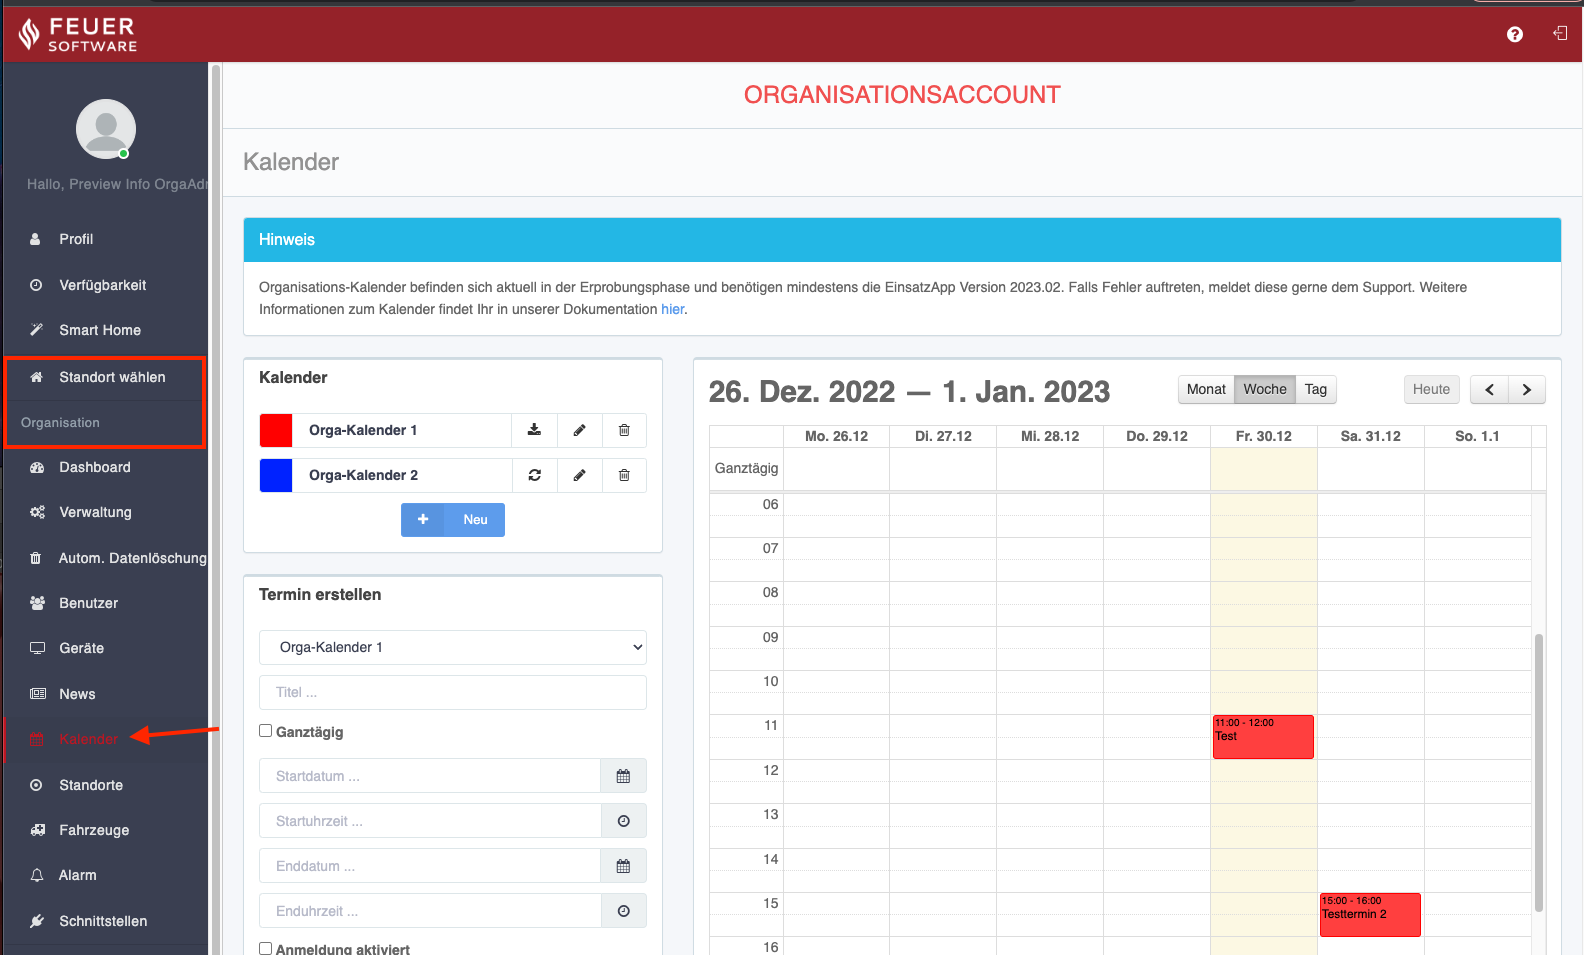Follow the 'hier' documentation link
Image resolution: width=1584 pixels, height=955 pixels.
coord(672,309)
